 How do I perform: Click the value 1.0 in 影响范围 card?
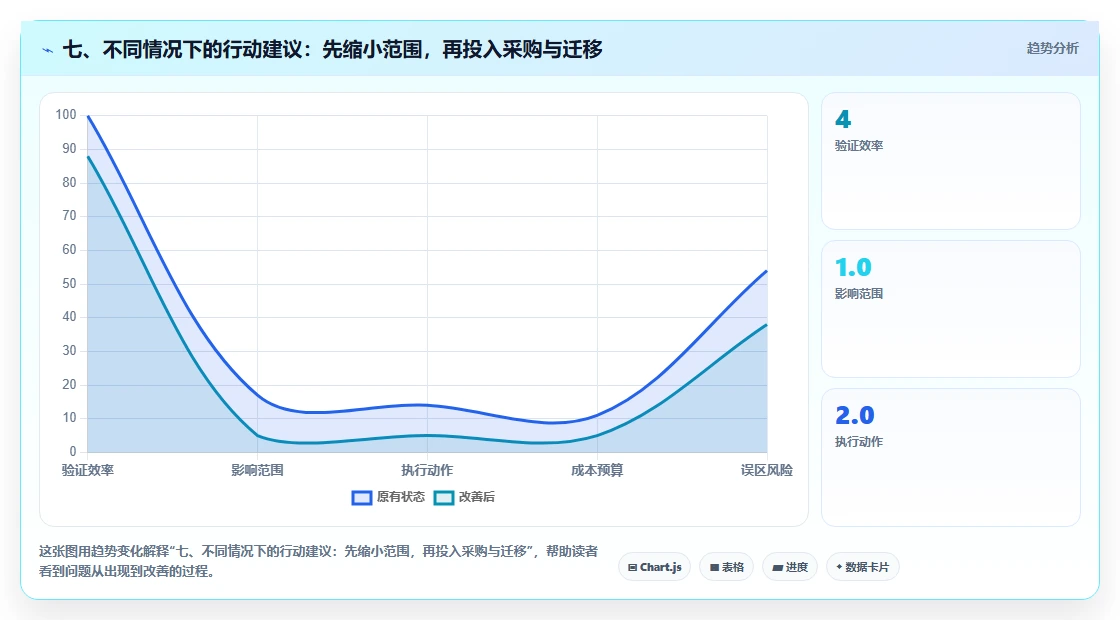tap(854, 267)
